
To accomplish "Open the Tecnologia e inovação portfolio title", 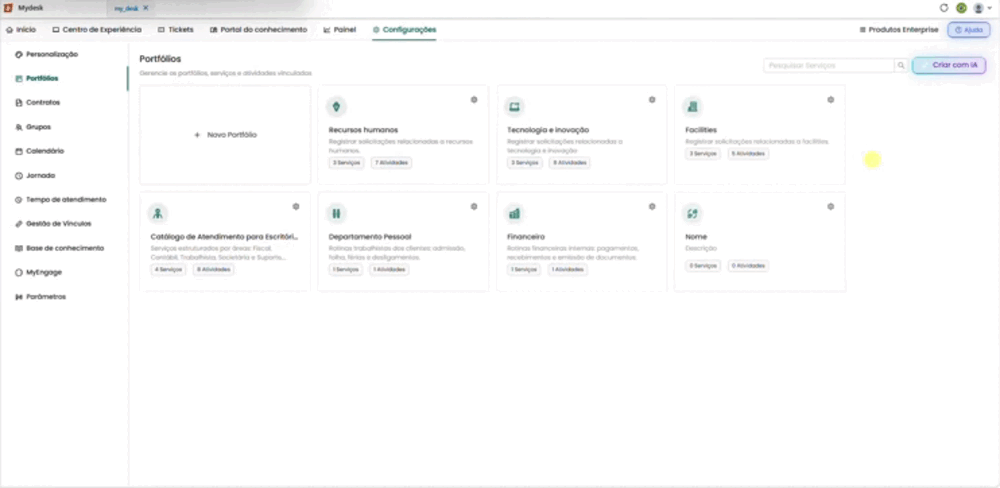I will [x=548, y=130].
